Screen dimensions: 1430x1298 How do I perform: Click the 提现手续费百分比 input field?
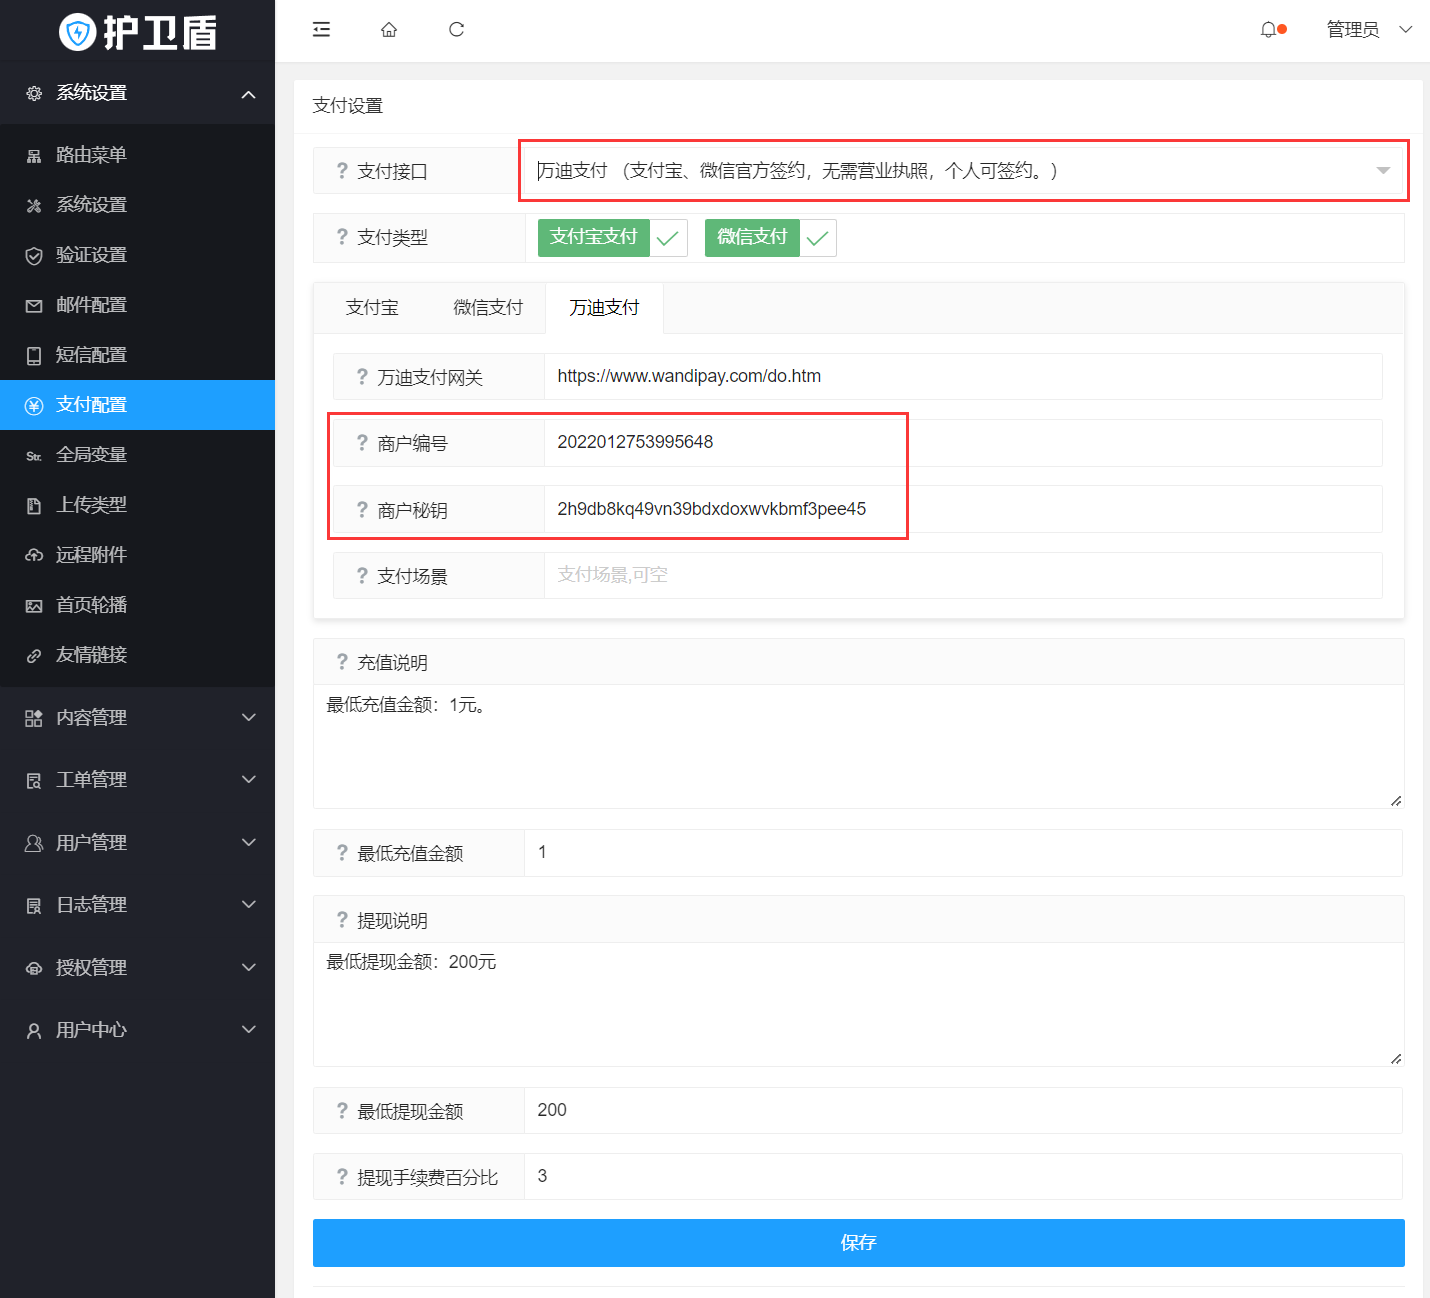pyautogui.click(x=963, y=1177)
